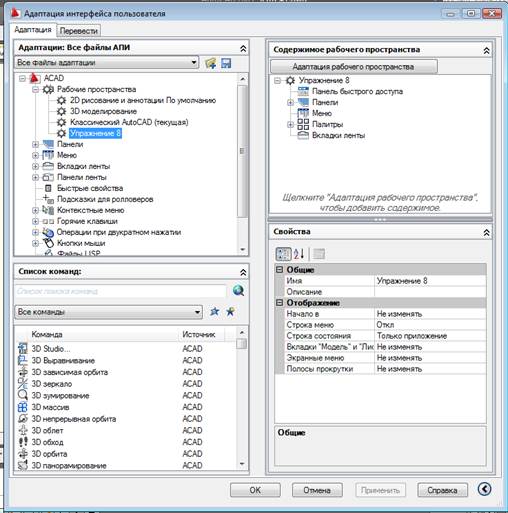Click the find command search globe icon
The height and width of the screenshot is (513, 508).
(x=239, y=291)
